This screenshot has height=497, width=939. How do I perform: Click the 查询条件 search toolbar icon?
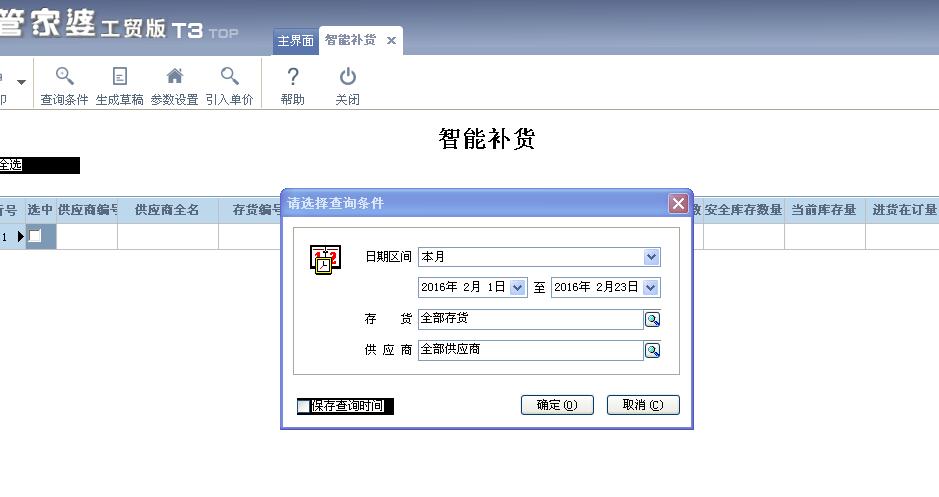click(x=64, y=77)
